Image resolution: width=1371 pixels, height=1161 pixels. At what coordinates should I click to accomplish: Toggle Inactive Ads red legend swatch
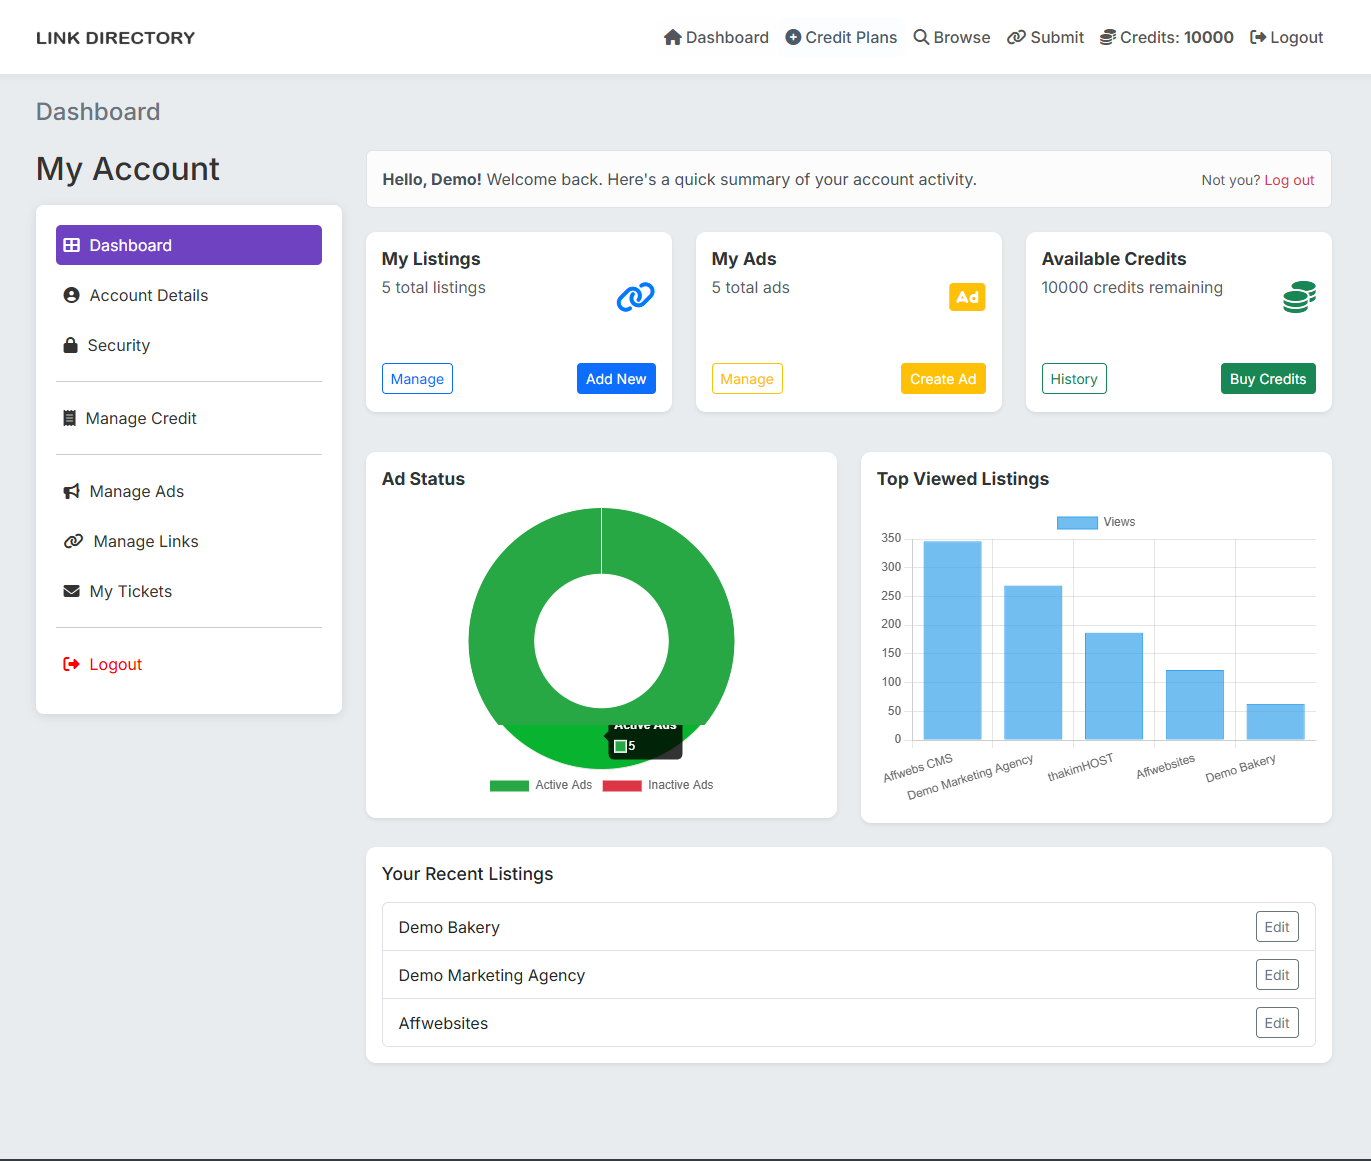click(x=622, y=785)
